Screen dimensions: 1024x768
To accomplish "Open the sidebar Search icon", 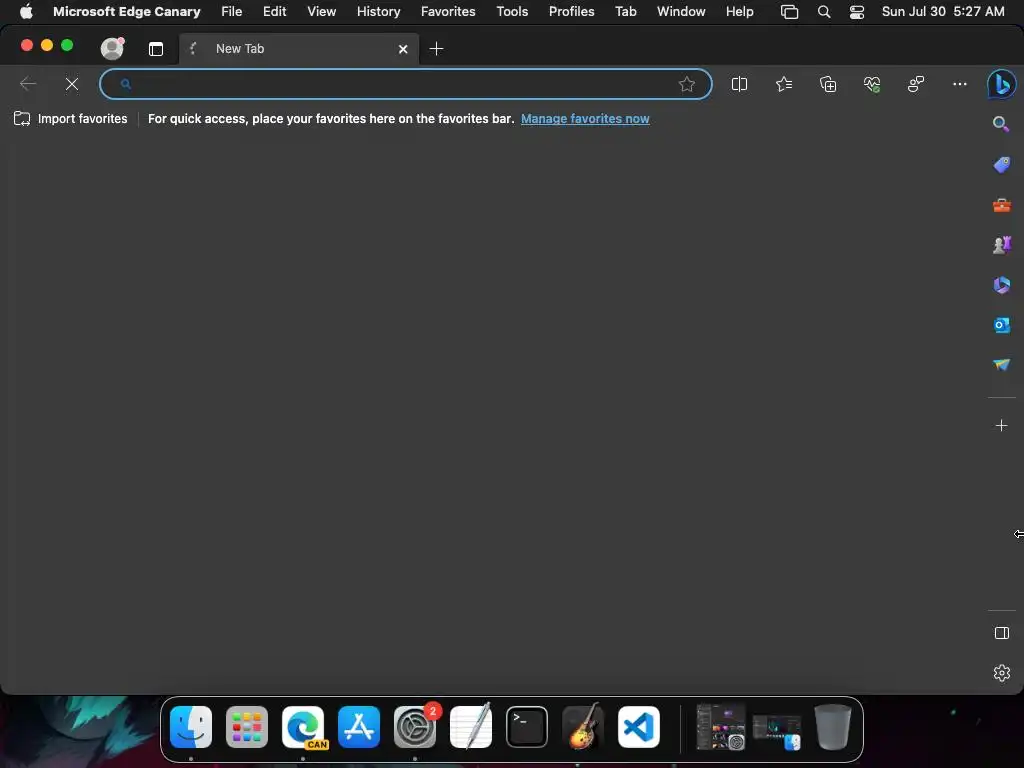I will [x=1001, y=124].
